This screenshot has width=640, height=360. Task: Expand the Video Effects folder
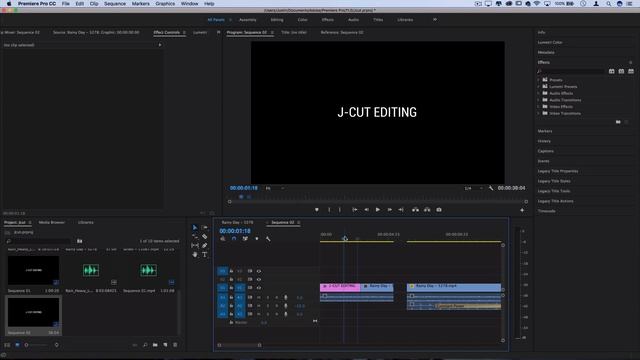(x=539, y=107)
